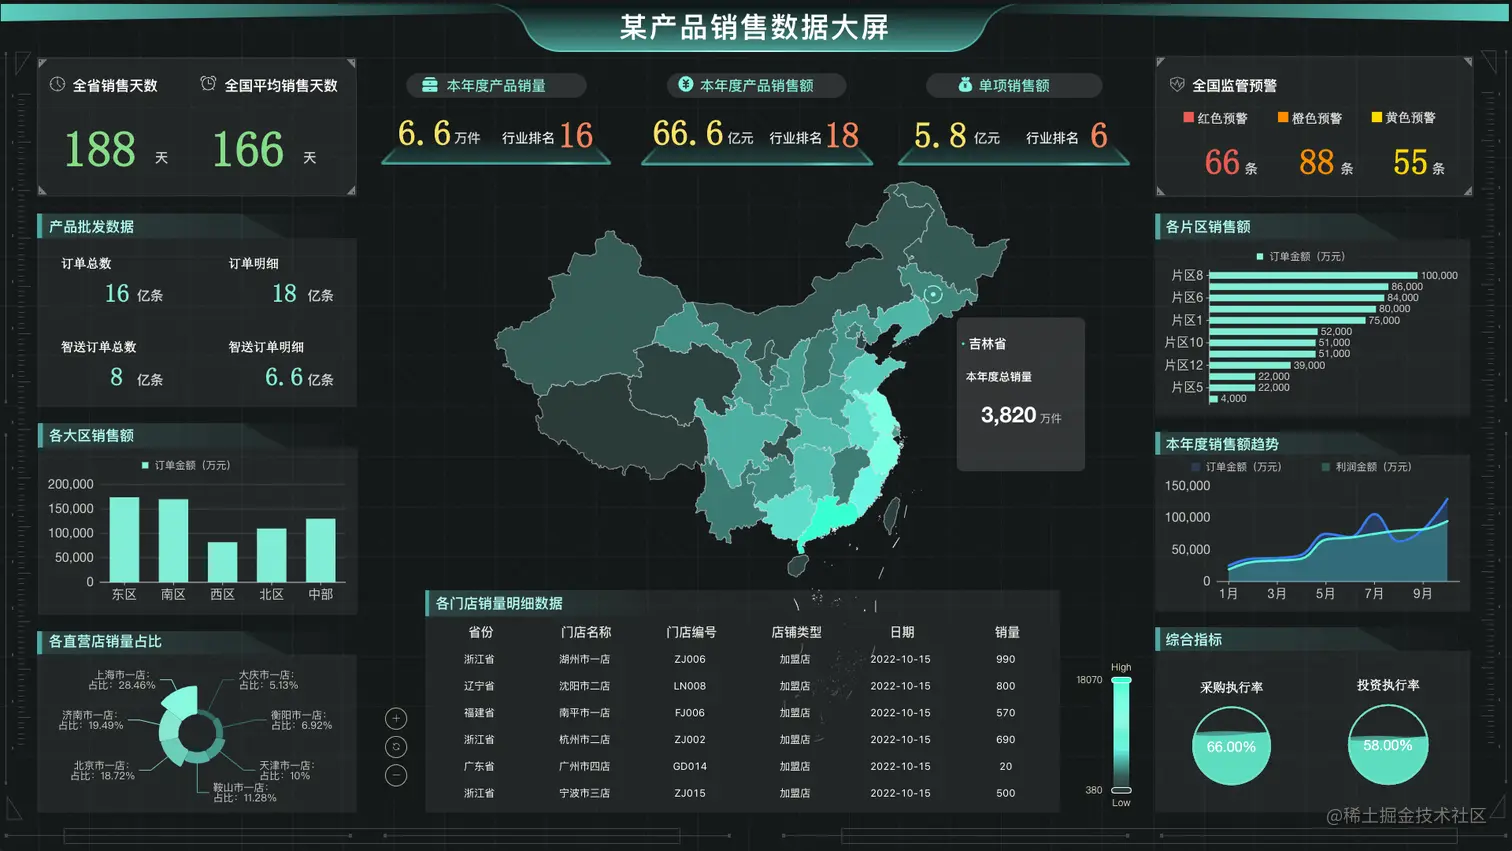Click the 100,000 bar for 片区8

pos(1313,275)
